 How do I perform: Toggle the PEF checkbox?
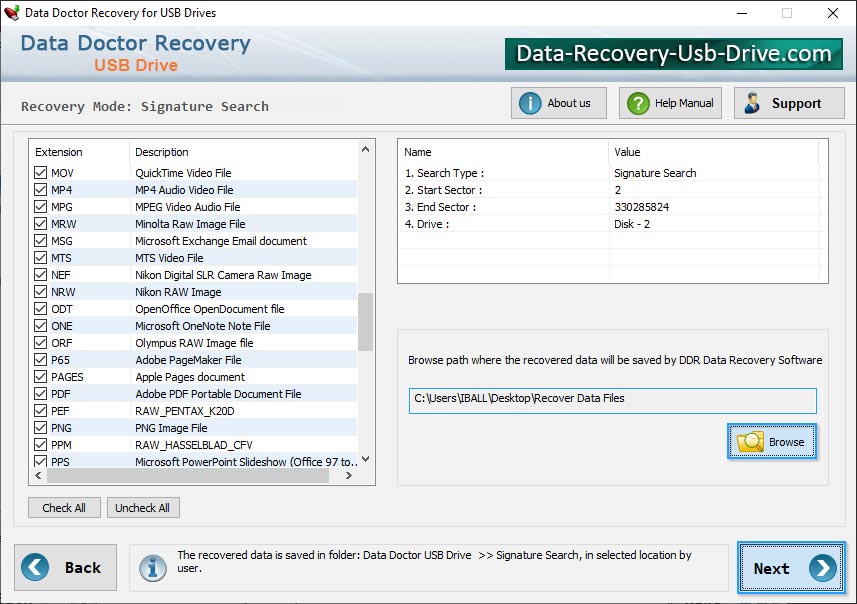40,411
